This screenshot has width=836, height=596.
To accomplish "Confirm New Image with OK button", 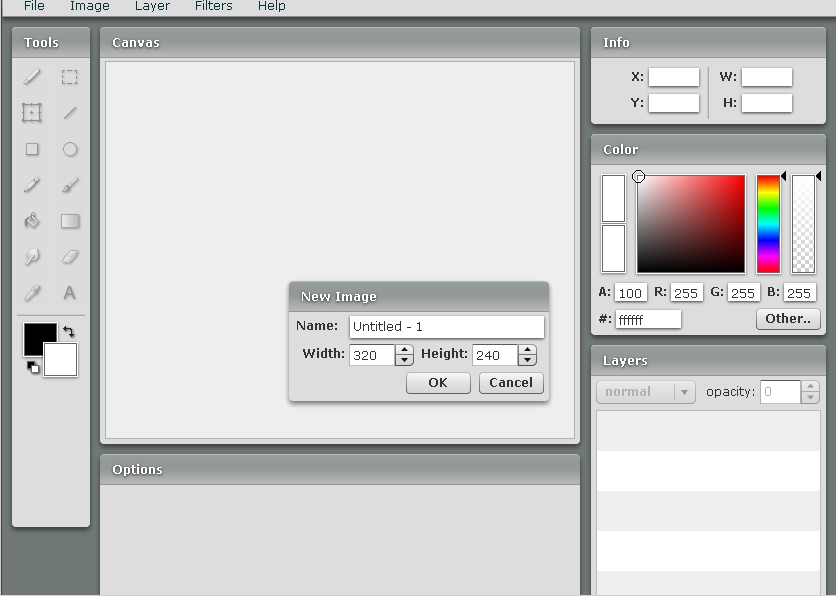I will (438, 383).
